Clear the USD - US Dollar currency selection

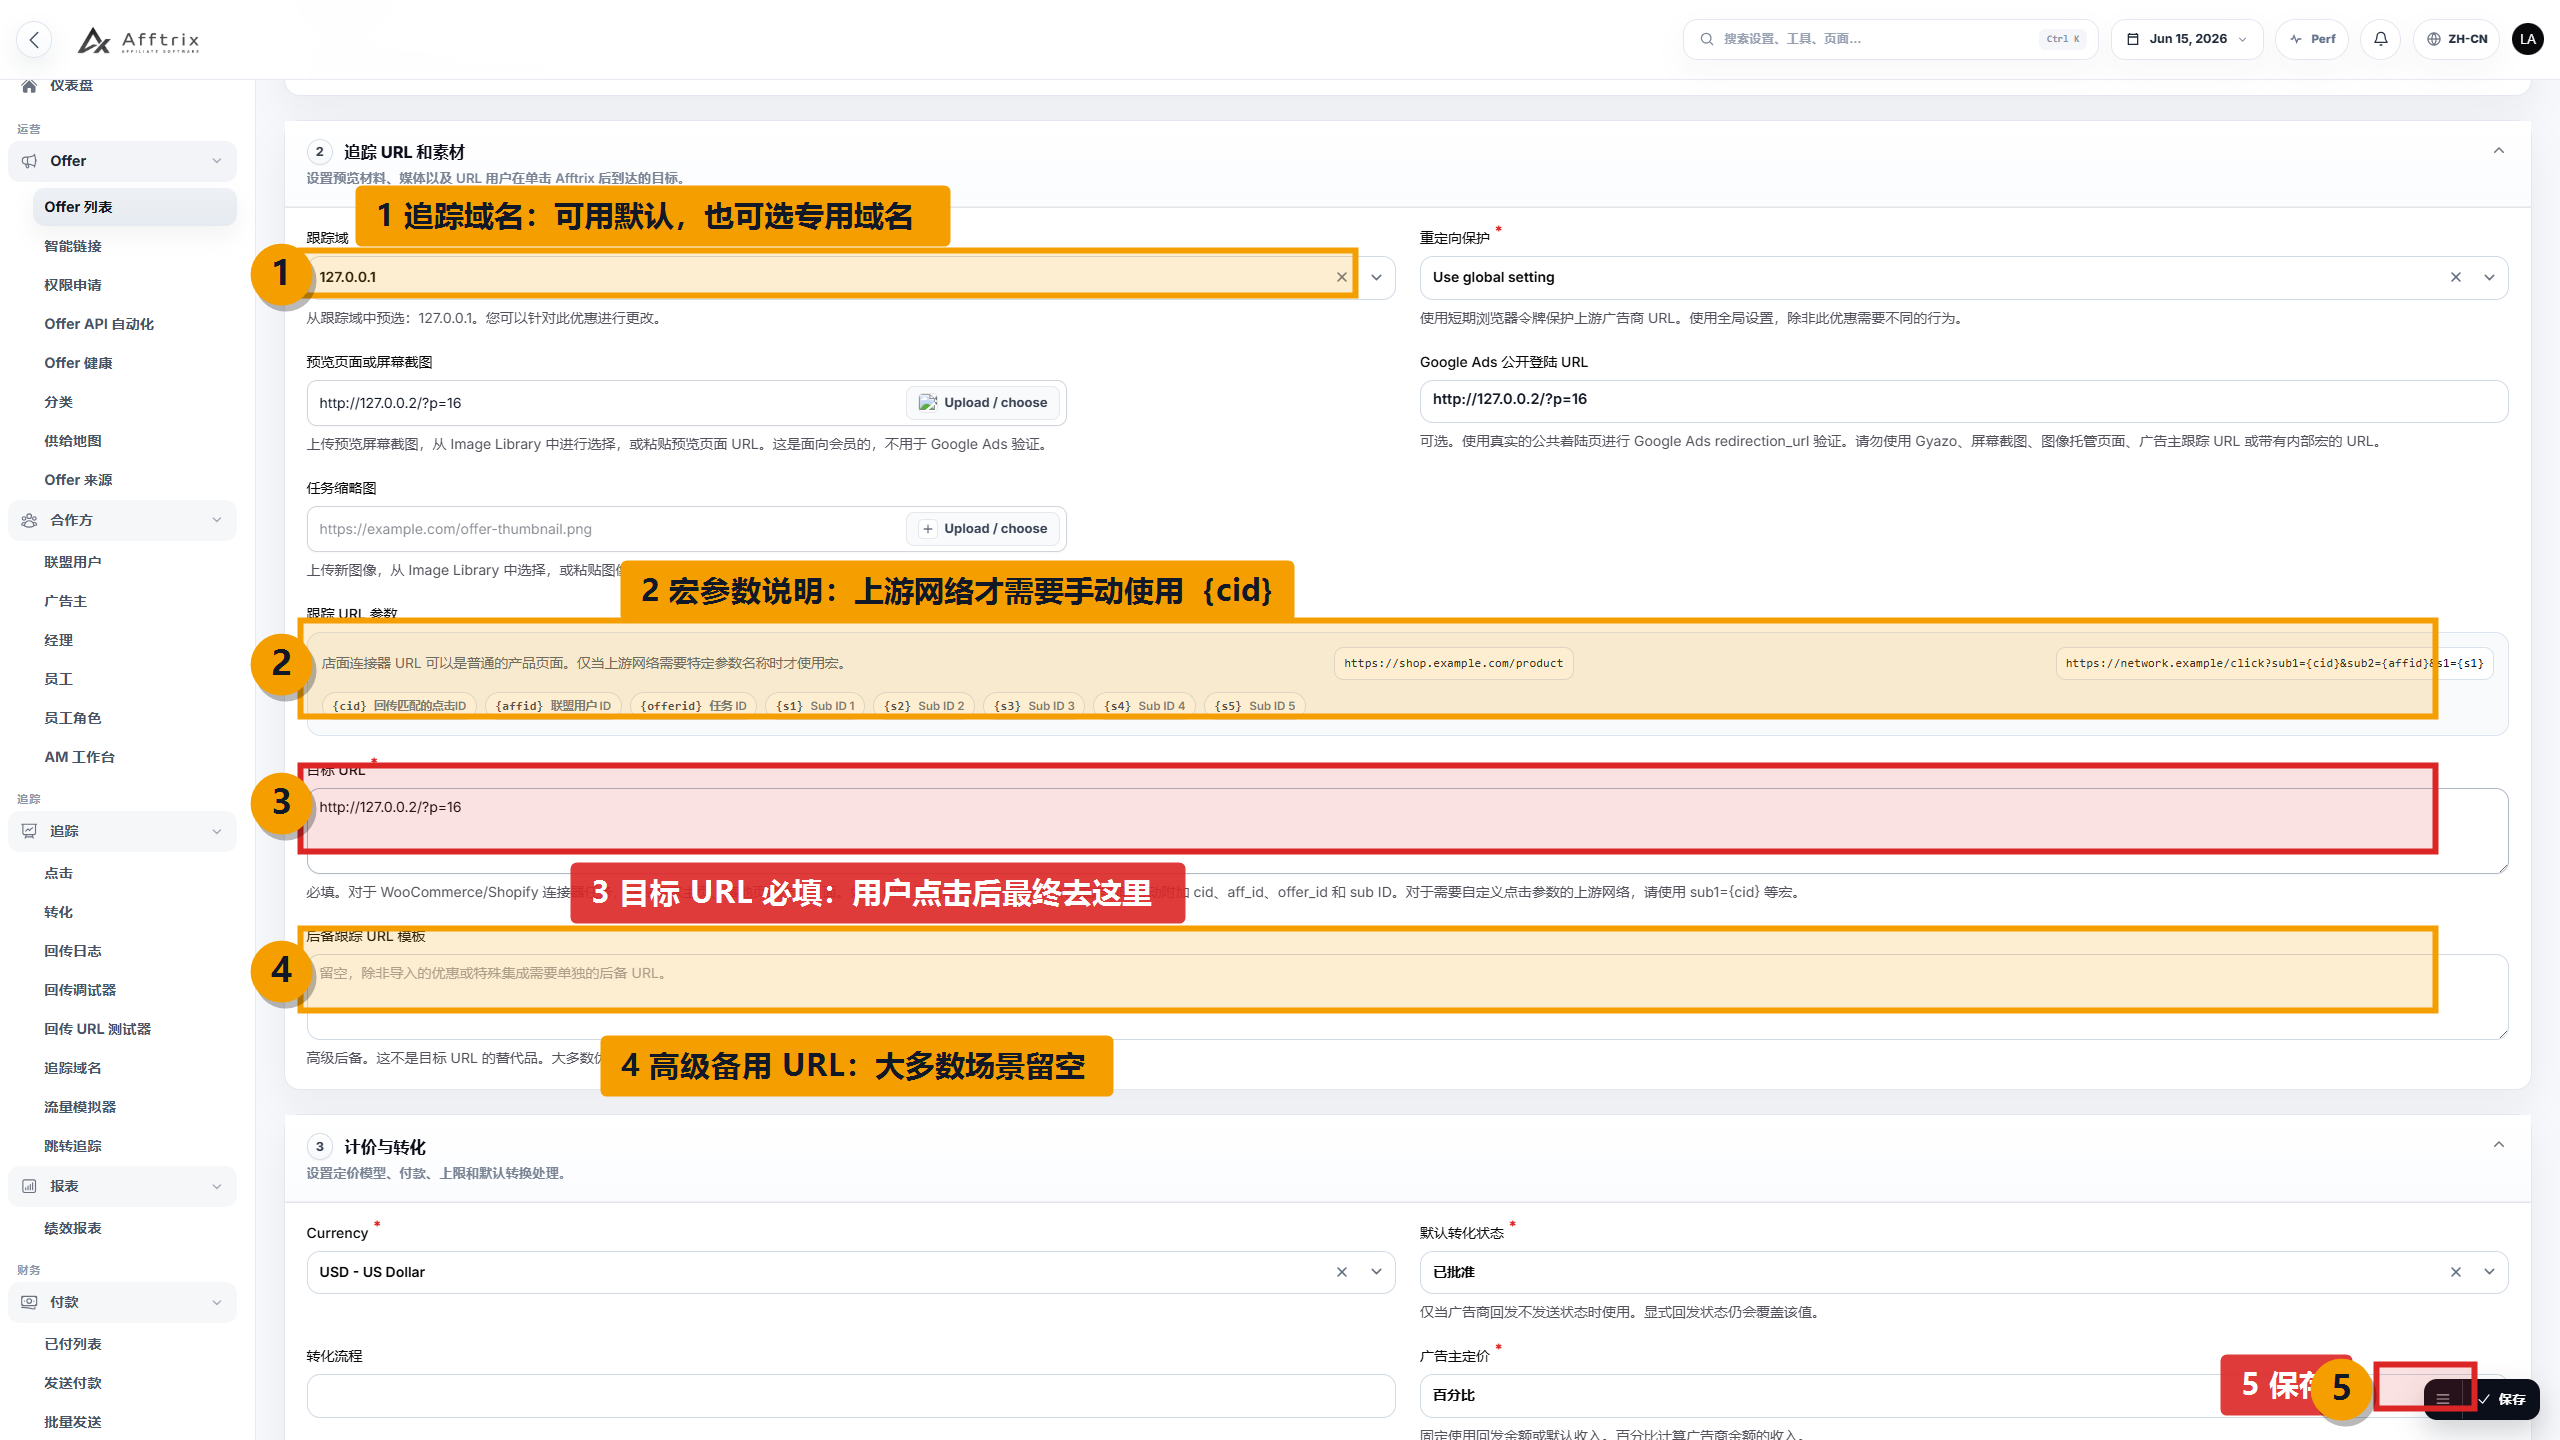pyautogui.click(x=1342, y=1272)
